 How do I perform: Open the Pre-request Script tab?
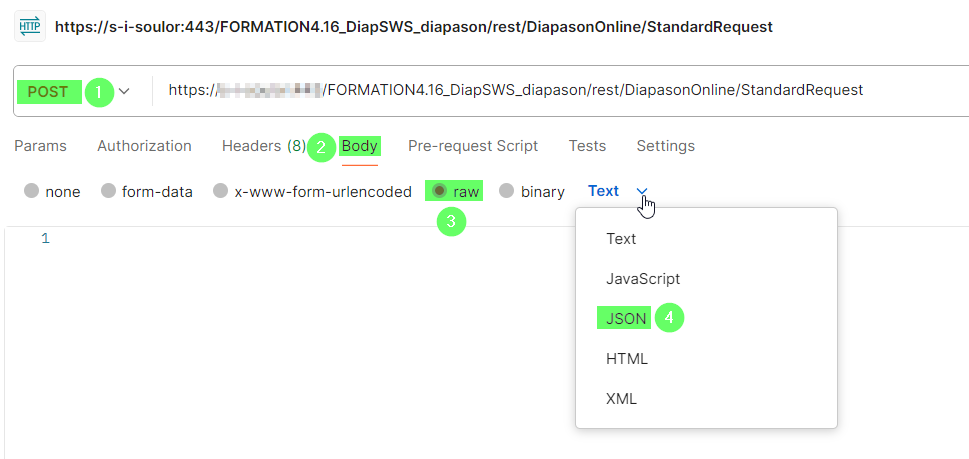472,146
